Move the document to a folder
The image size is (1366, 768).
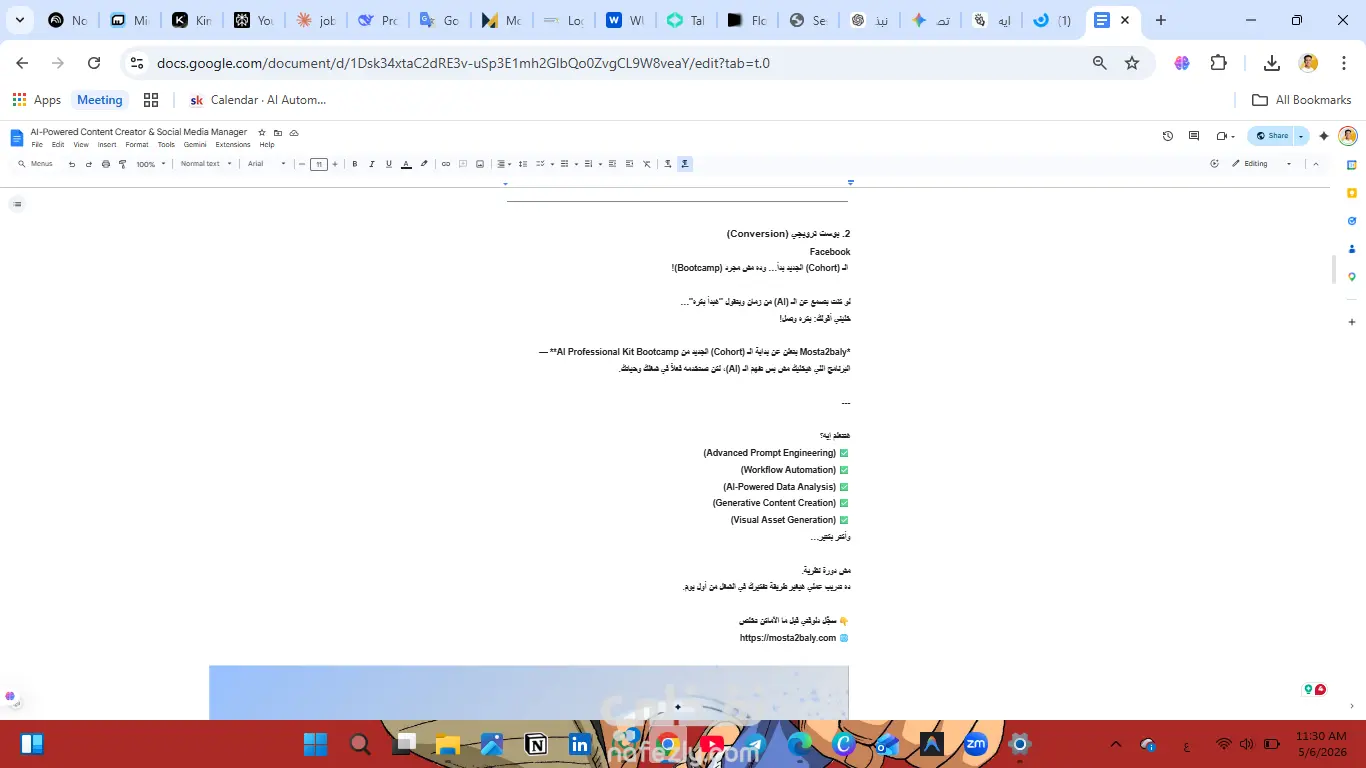278,132
